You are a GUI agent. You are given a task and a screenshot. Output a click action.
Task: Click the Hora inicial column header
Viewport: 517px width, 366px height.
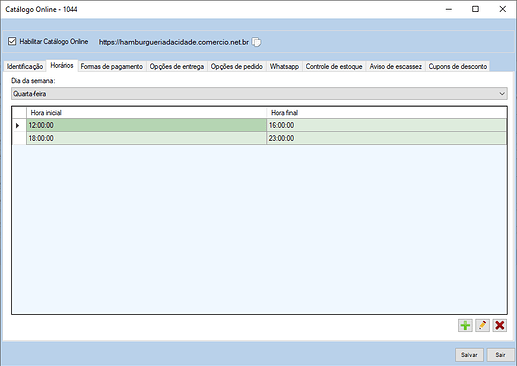click(x=146, y=113)
